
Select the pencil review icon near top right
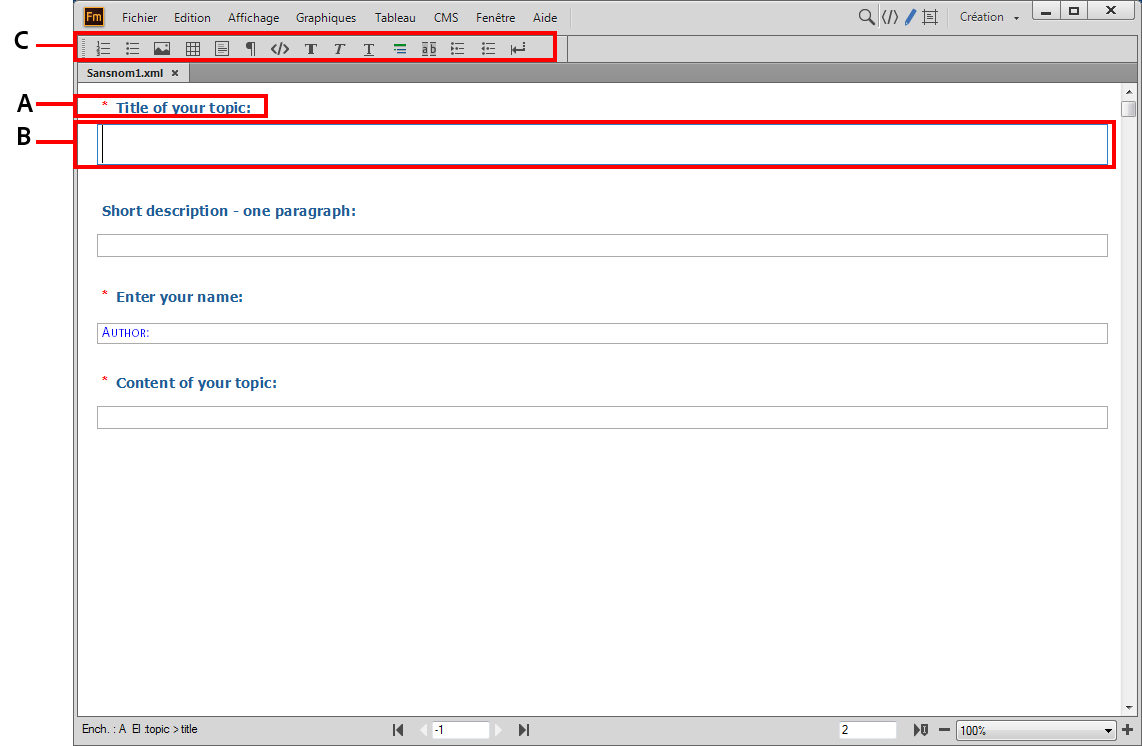pyautogui.click(x=911, y=16)
